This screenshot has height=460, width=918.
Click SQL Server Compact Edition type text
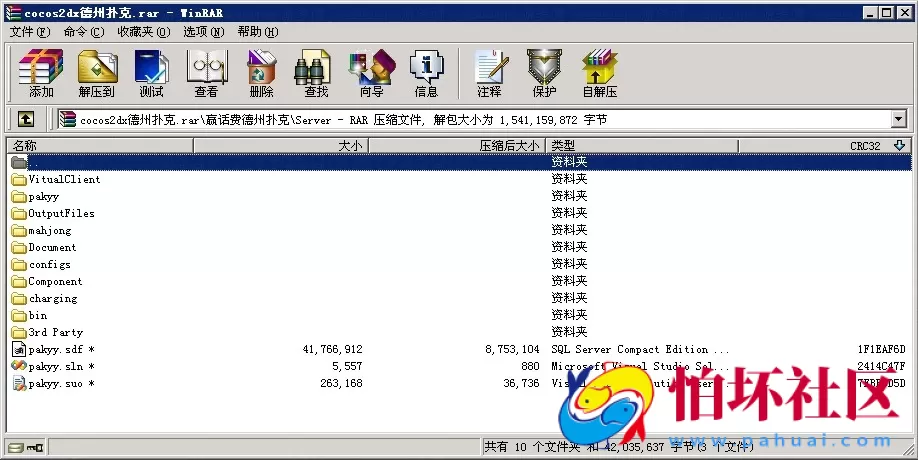640,349
